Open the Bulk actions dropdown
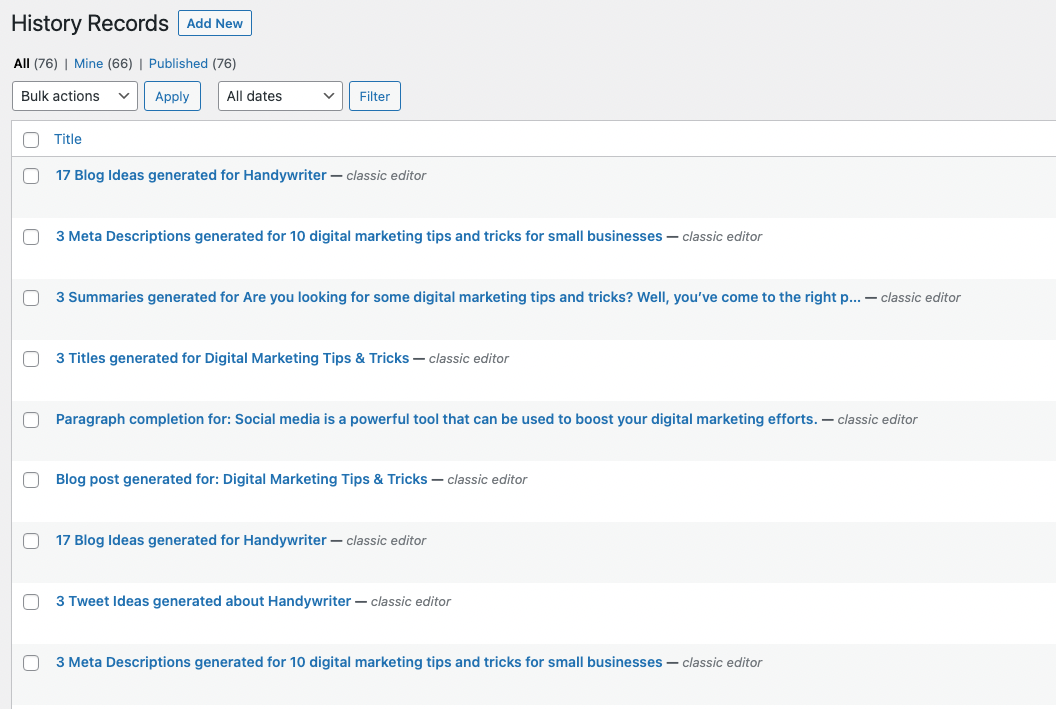The image size is (1056, 709). 74,96
